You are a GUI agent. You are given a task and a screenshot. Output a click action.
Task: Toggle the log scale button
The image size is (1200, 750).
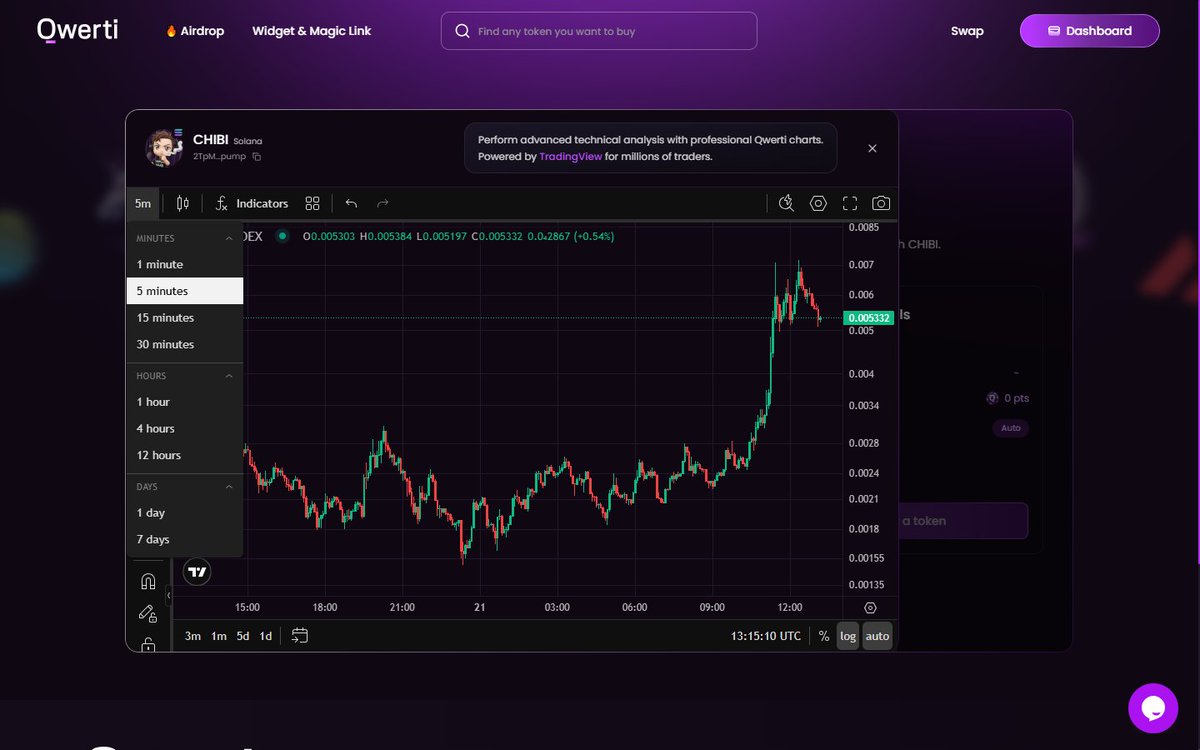(848, 636)
